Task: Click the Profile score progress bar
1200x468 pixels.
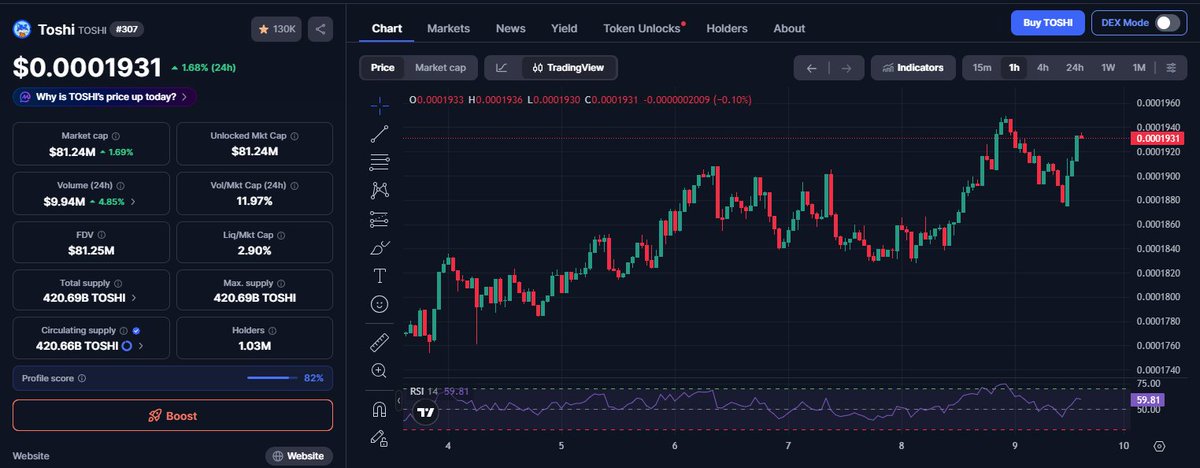Action: point(271,378)
